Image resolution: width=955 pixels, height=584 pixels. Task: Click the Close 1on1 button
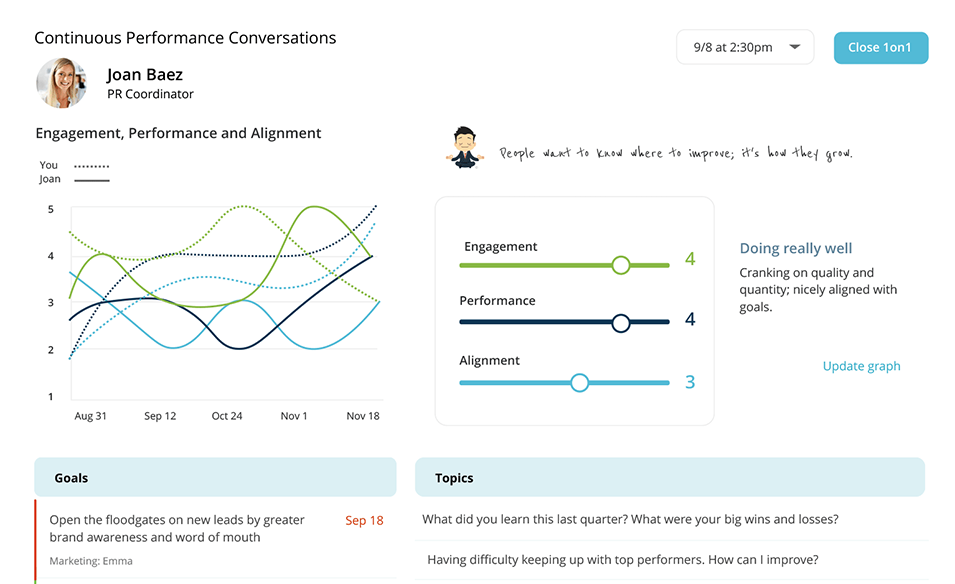(x=881, y=47)
